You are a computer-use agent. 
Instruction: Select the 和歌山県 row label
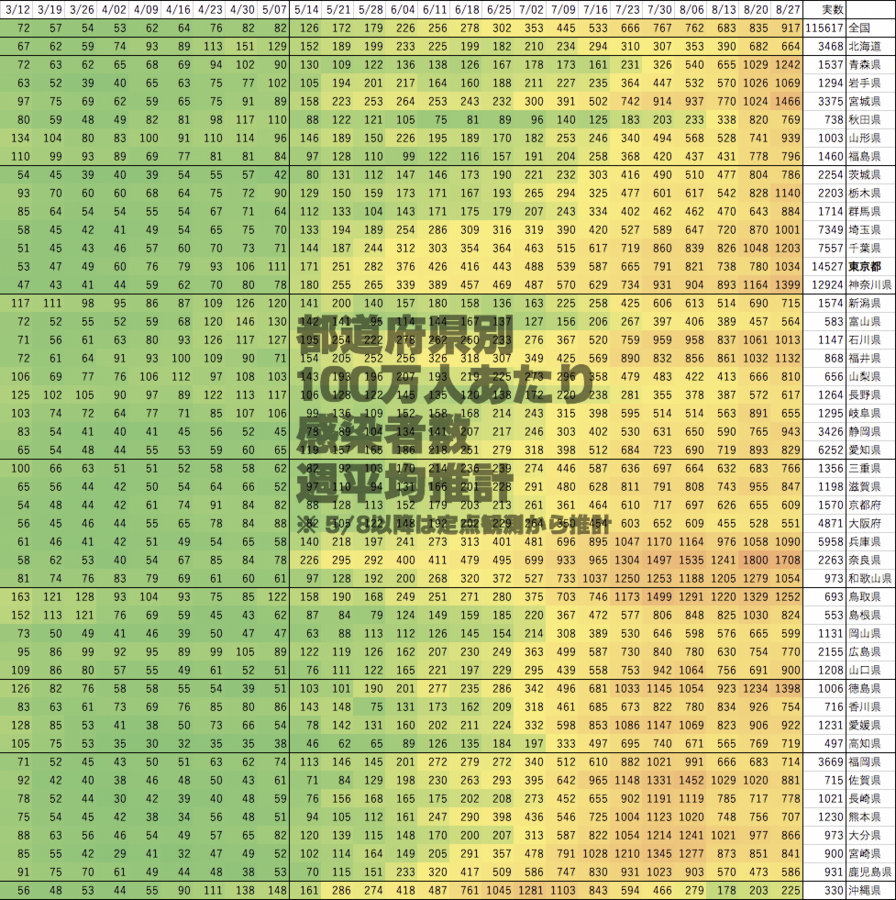pyautogui.click(x=870, y=579)
